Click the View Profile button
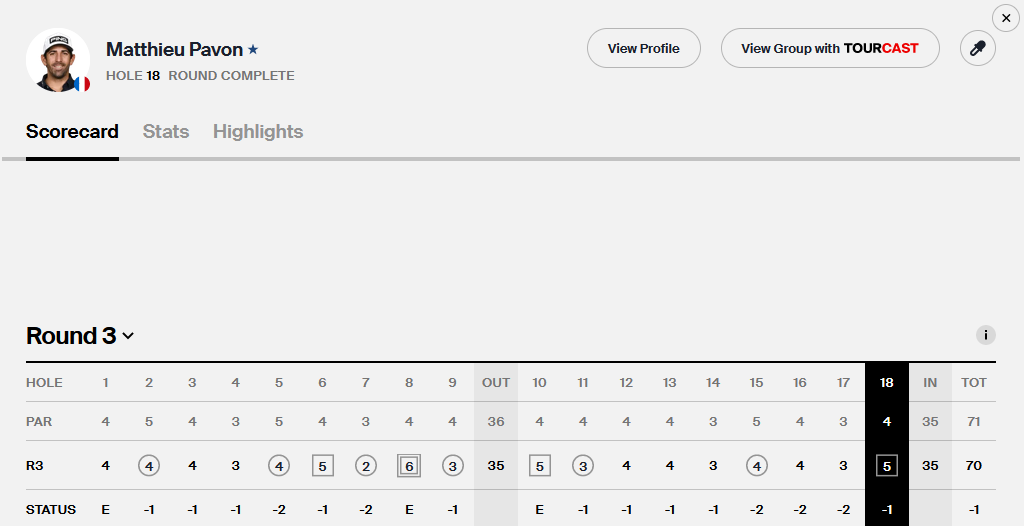The image size is (1024, 526). point(643,48)
